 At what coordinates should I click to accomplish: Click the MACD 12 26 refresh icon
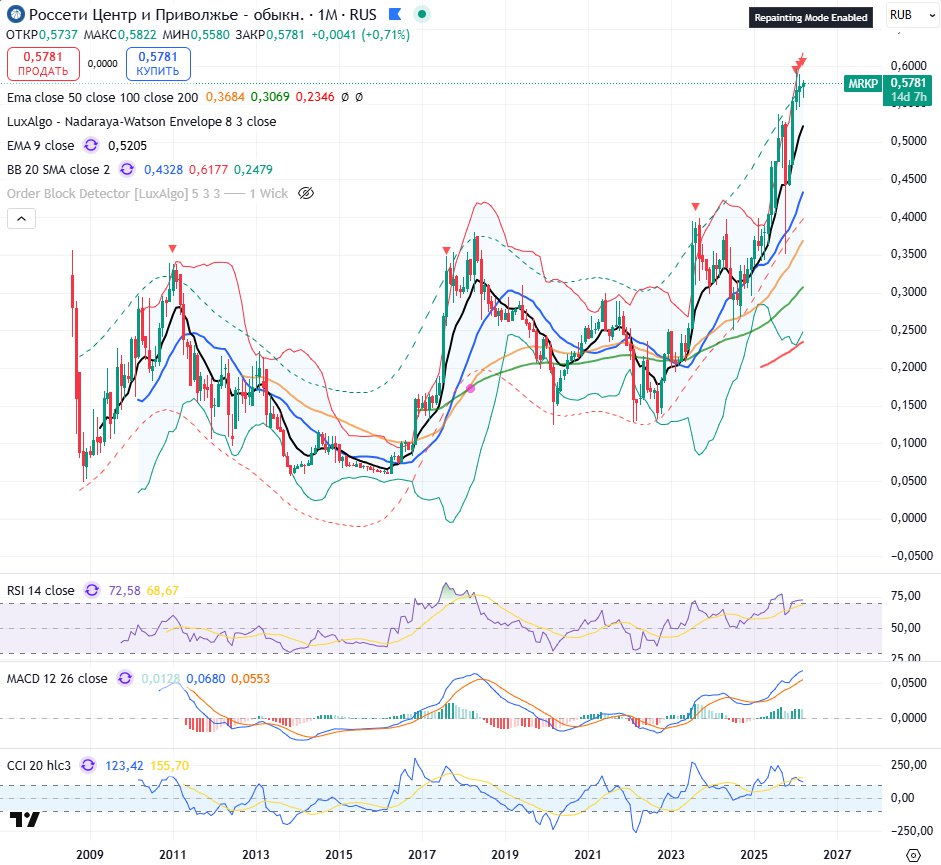[x=124, y=678]
